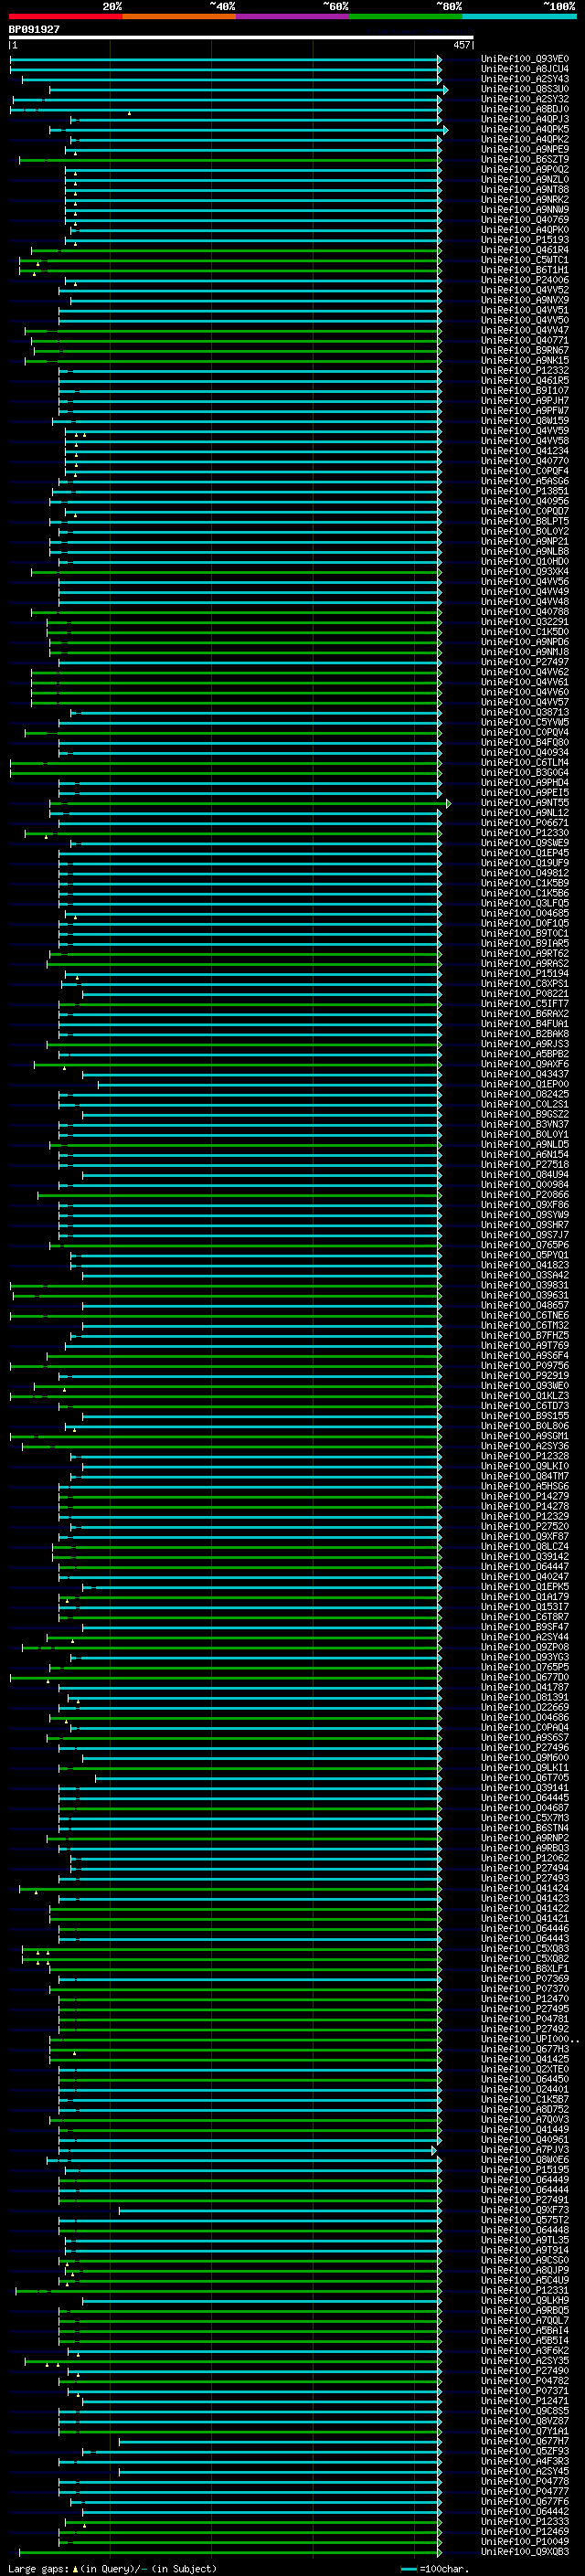Click the alignment bar for UniRef100_A4QPK5

coord(248,130)
